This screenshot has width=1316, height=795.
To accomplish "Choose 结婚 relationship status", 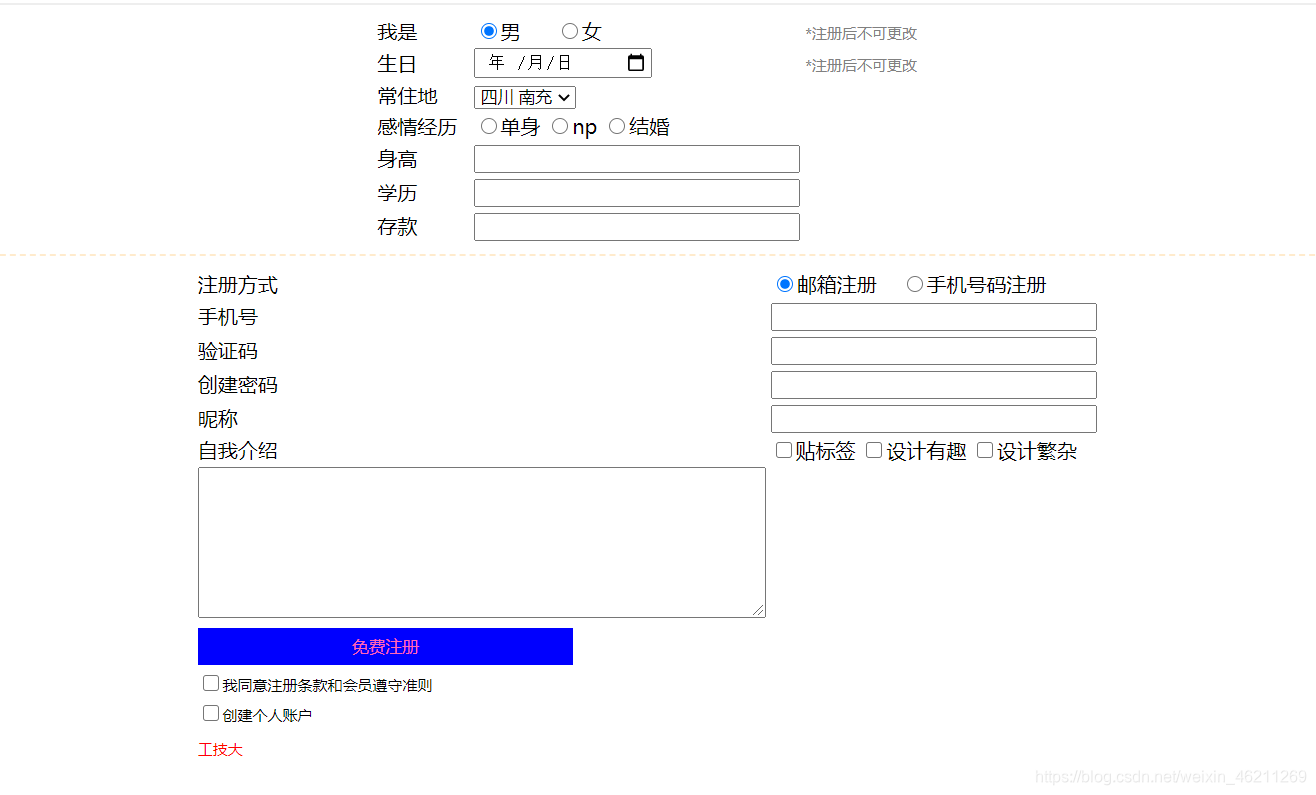I will pos(617,126).
